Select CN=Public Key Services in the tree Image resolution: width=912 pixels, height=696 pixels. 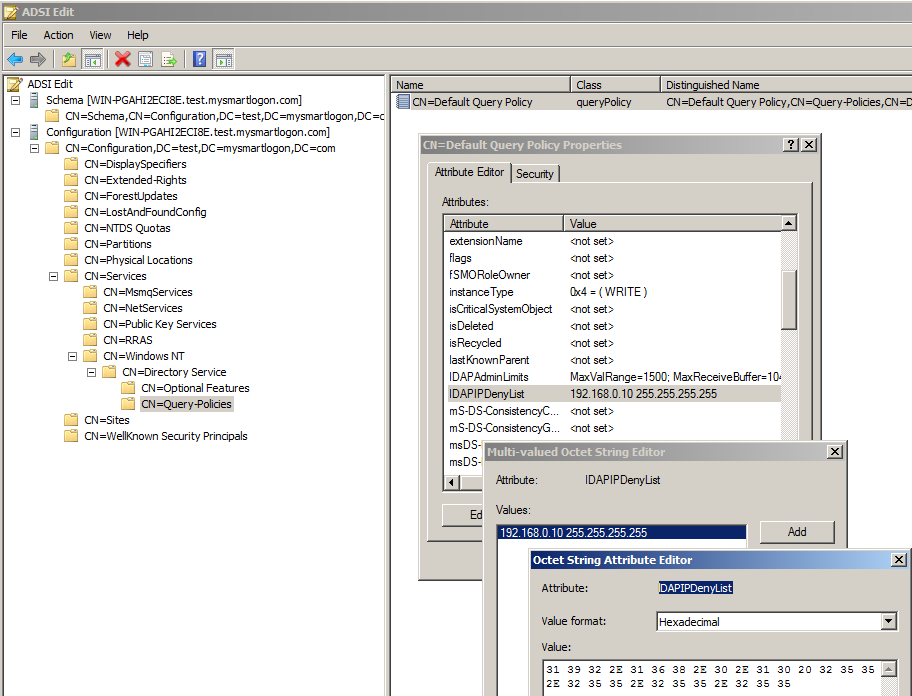[160, 324]
